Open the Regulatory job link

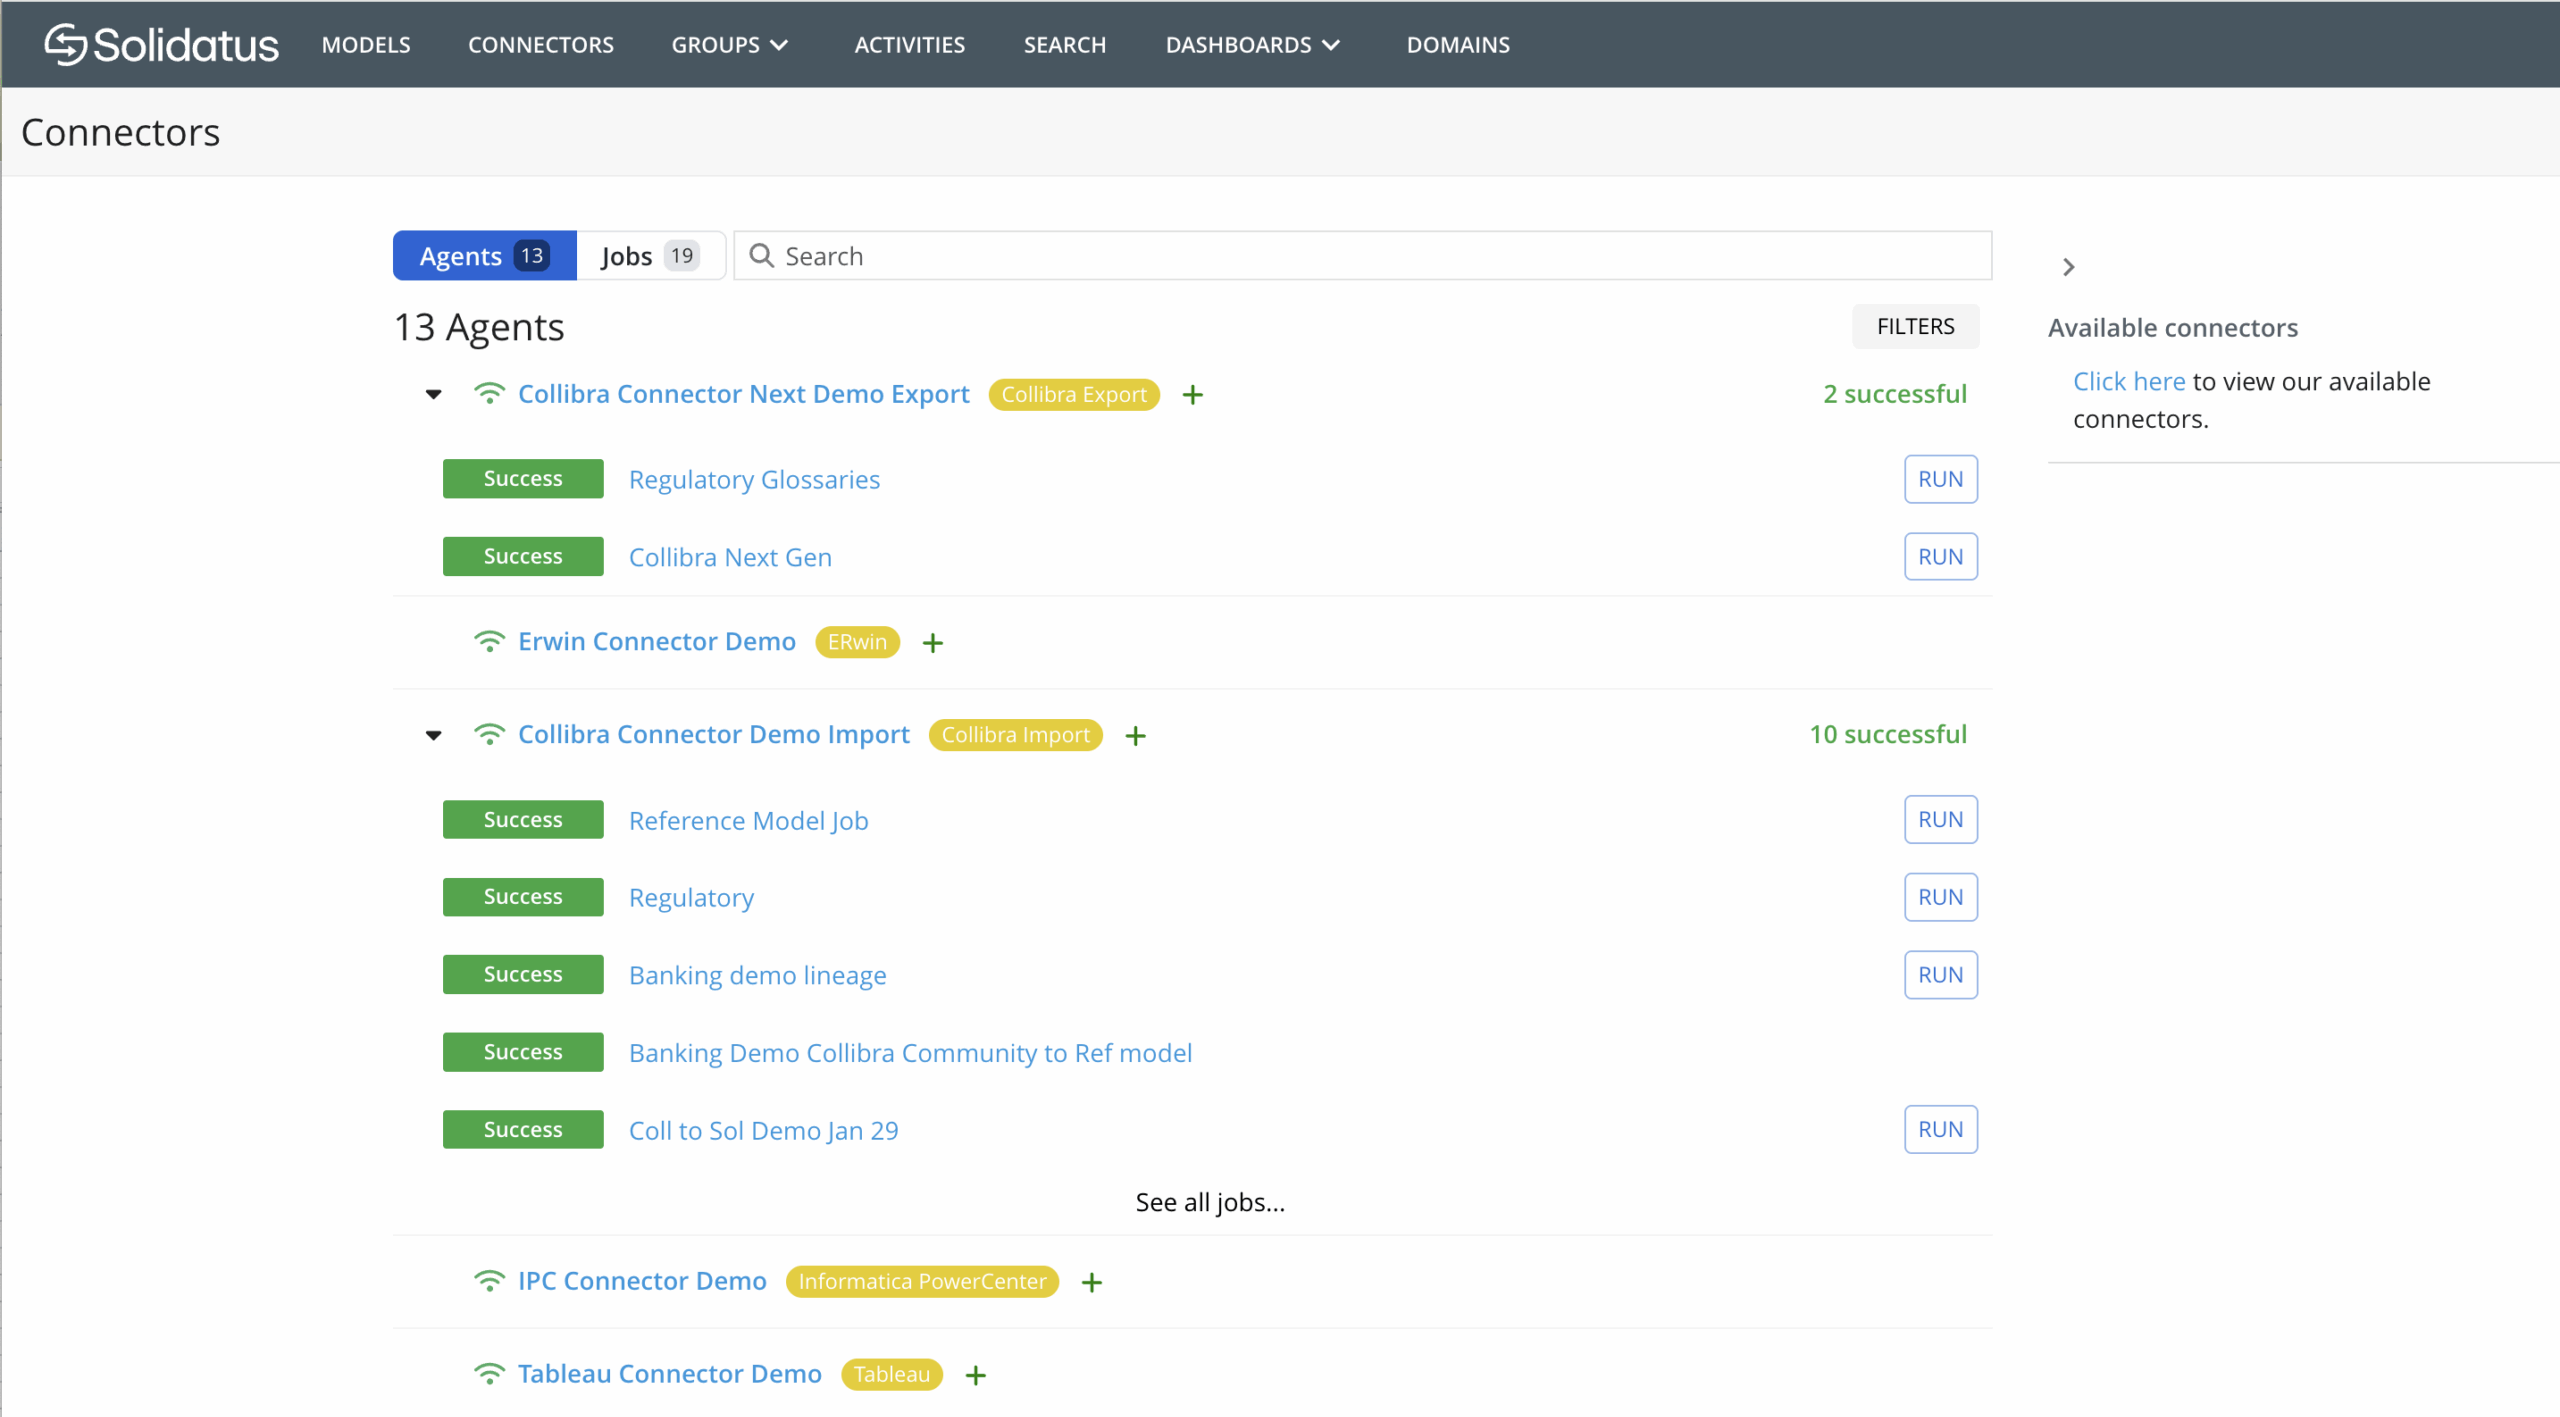692,899
